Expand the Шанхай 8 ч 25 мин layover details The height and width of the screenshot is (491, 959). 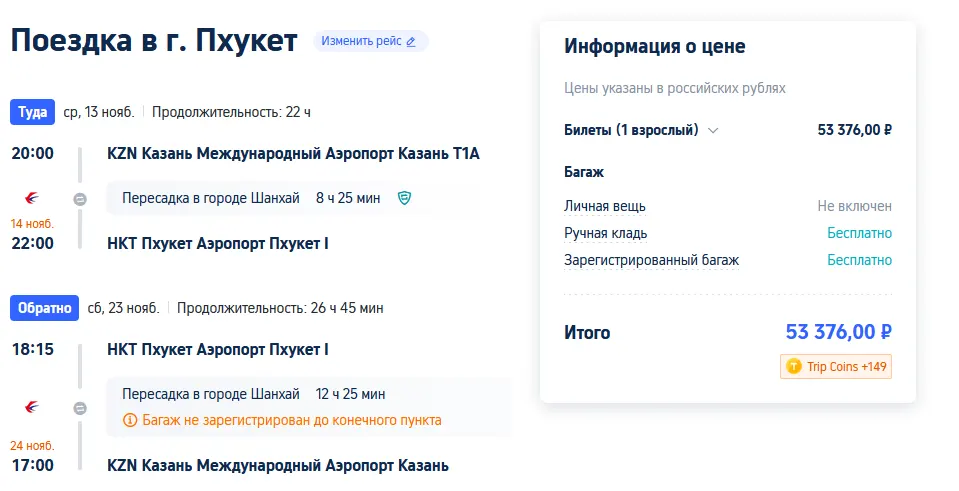pyautogui.click(x=251, y=198)
